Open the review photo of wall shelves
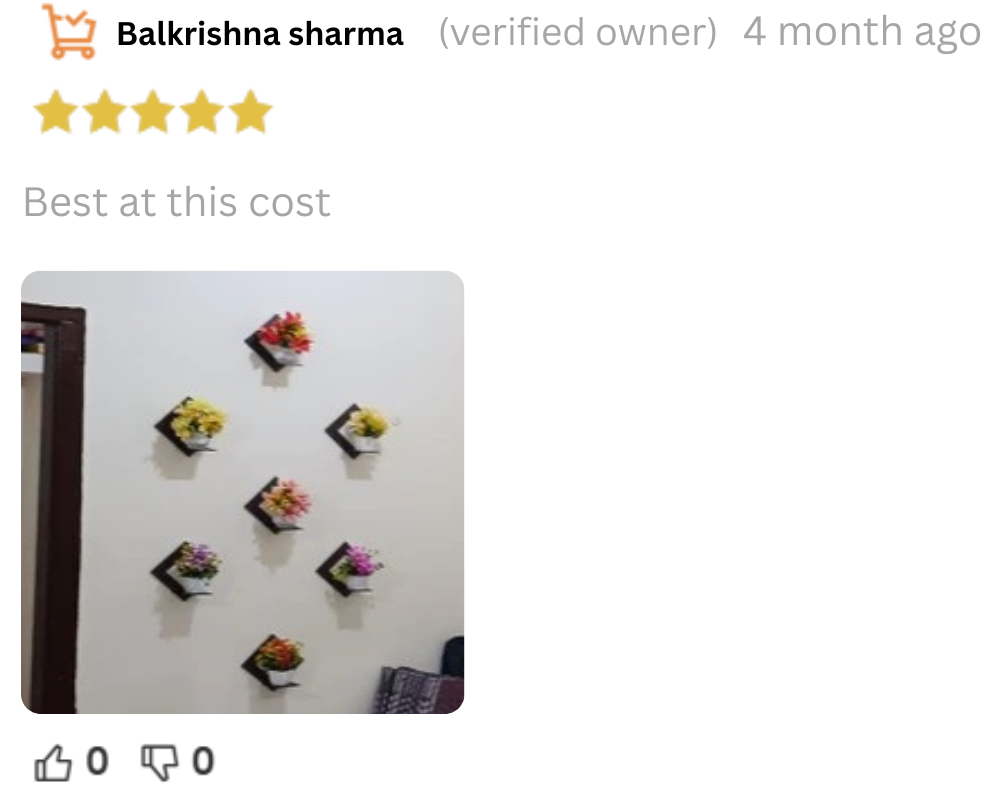 [x=242, y=493]
